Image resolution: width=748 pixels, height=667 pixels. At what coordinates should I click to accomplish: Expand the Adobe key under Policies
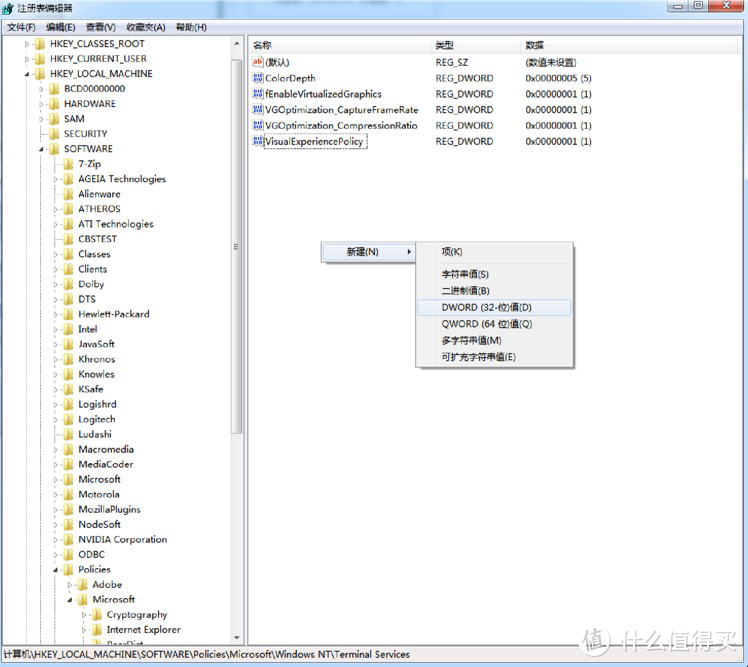coord(70,585)
